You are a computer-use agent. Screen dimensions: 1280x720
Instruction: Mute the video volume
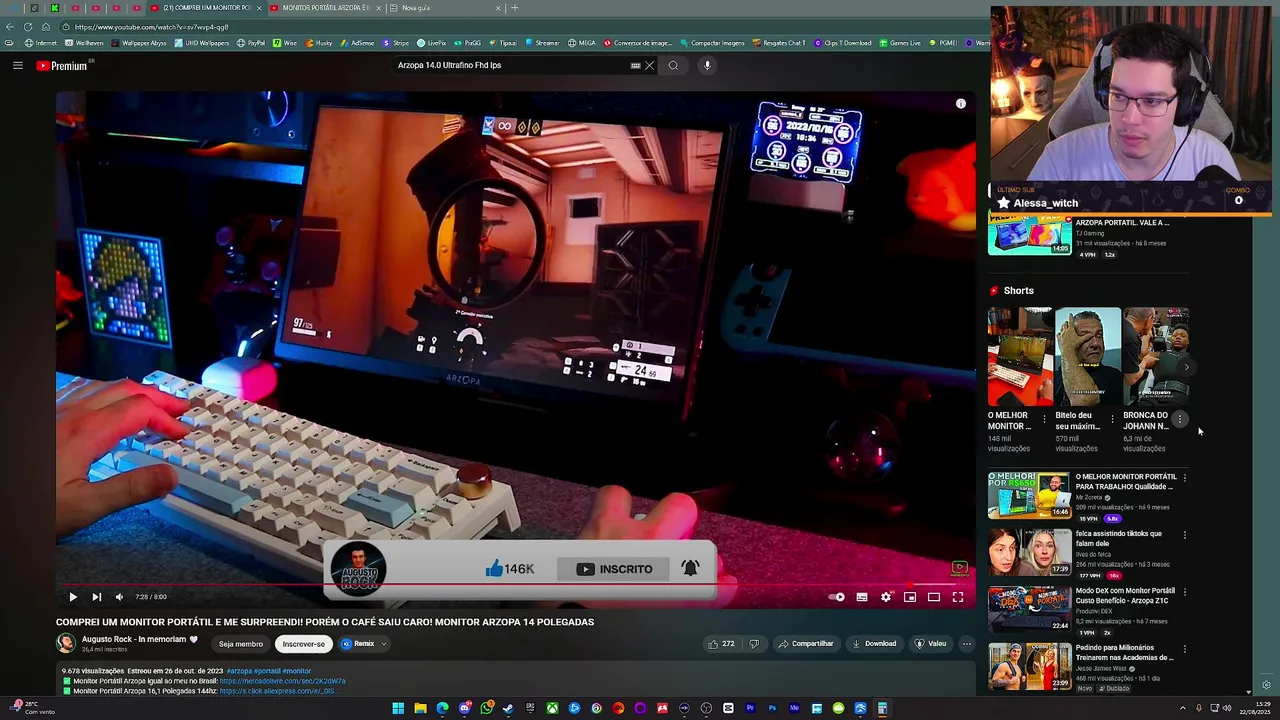pos(119,597)
